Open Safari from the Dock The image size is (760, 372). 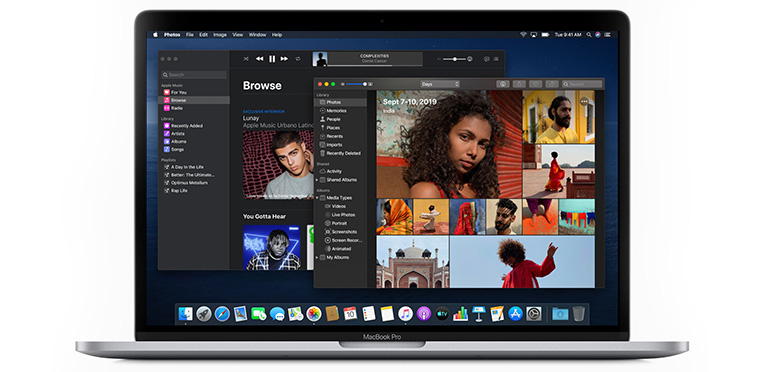222,314
